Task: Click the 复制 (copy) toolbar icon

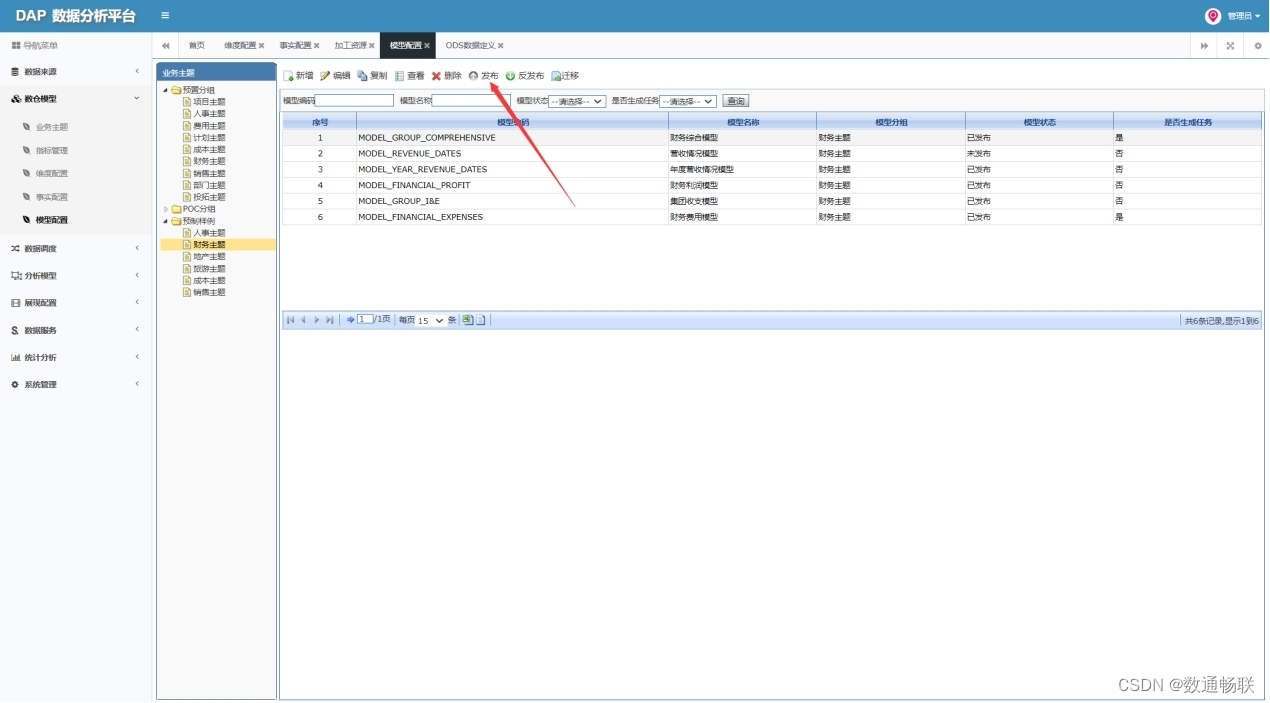Action: click(362, 76)
